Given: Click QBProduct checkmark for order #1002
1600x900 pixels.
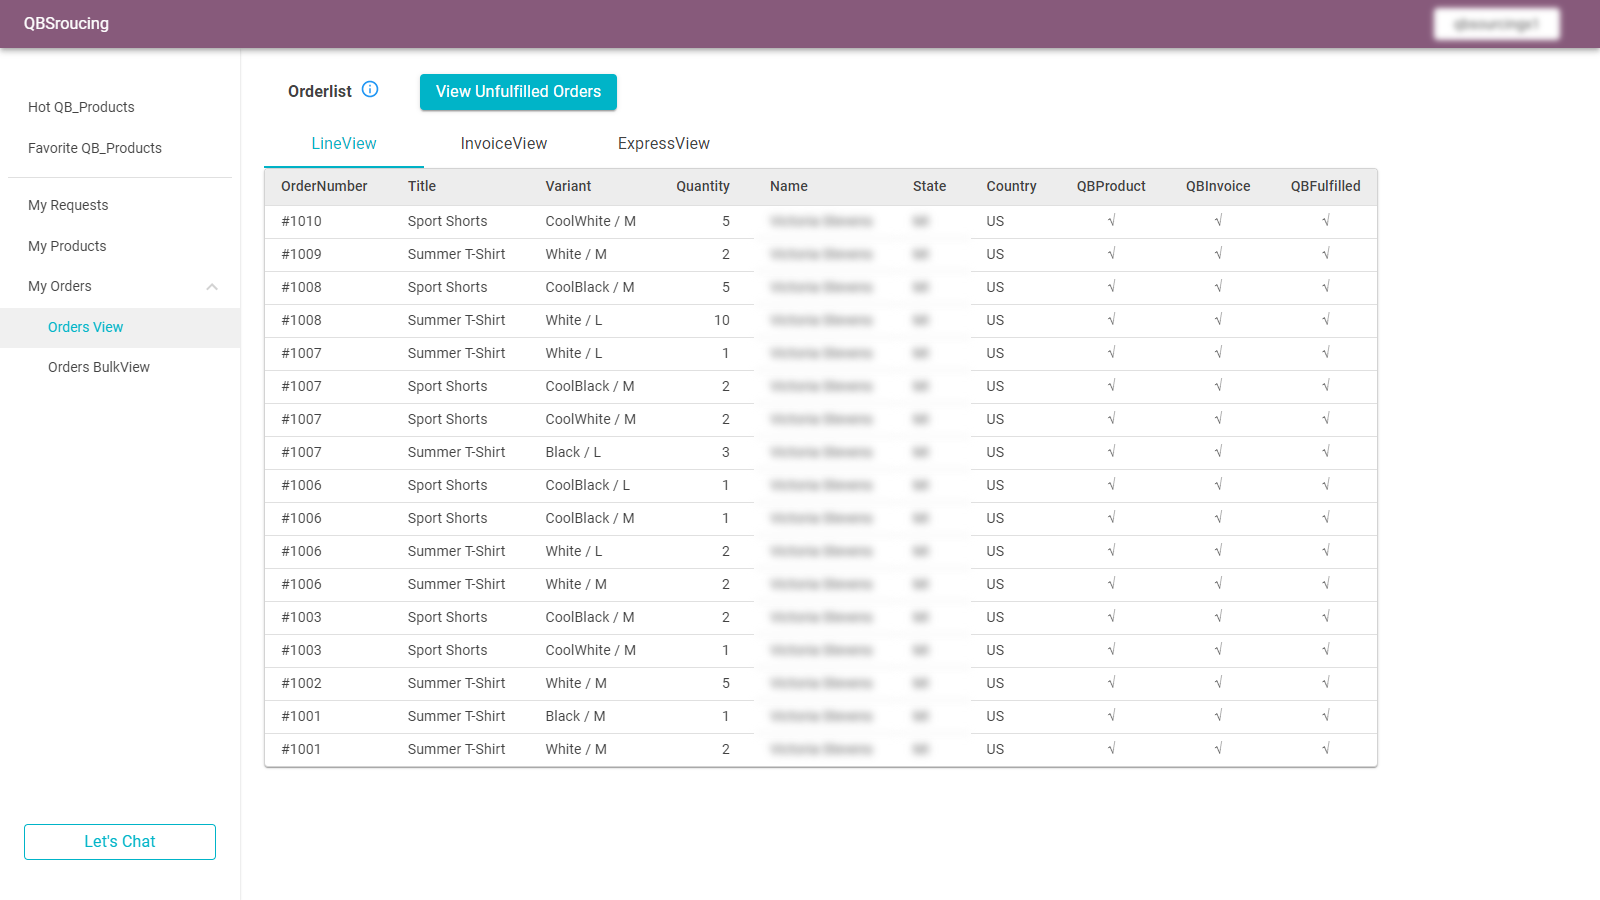Looking at the screenshot, I should click(x=1111, y=683).
